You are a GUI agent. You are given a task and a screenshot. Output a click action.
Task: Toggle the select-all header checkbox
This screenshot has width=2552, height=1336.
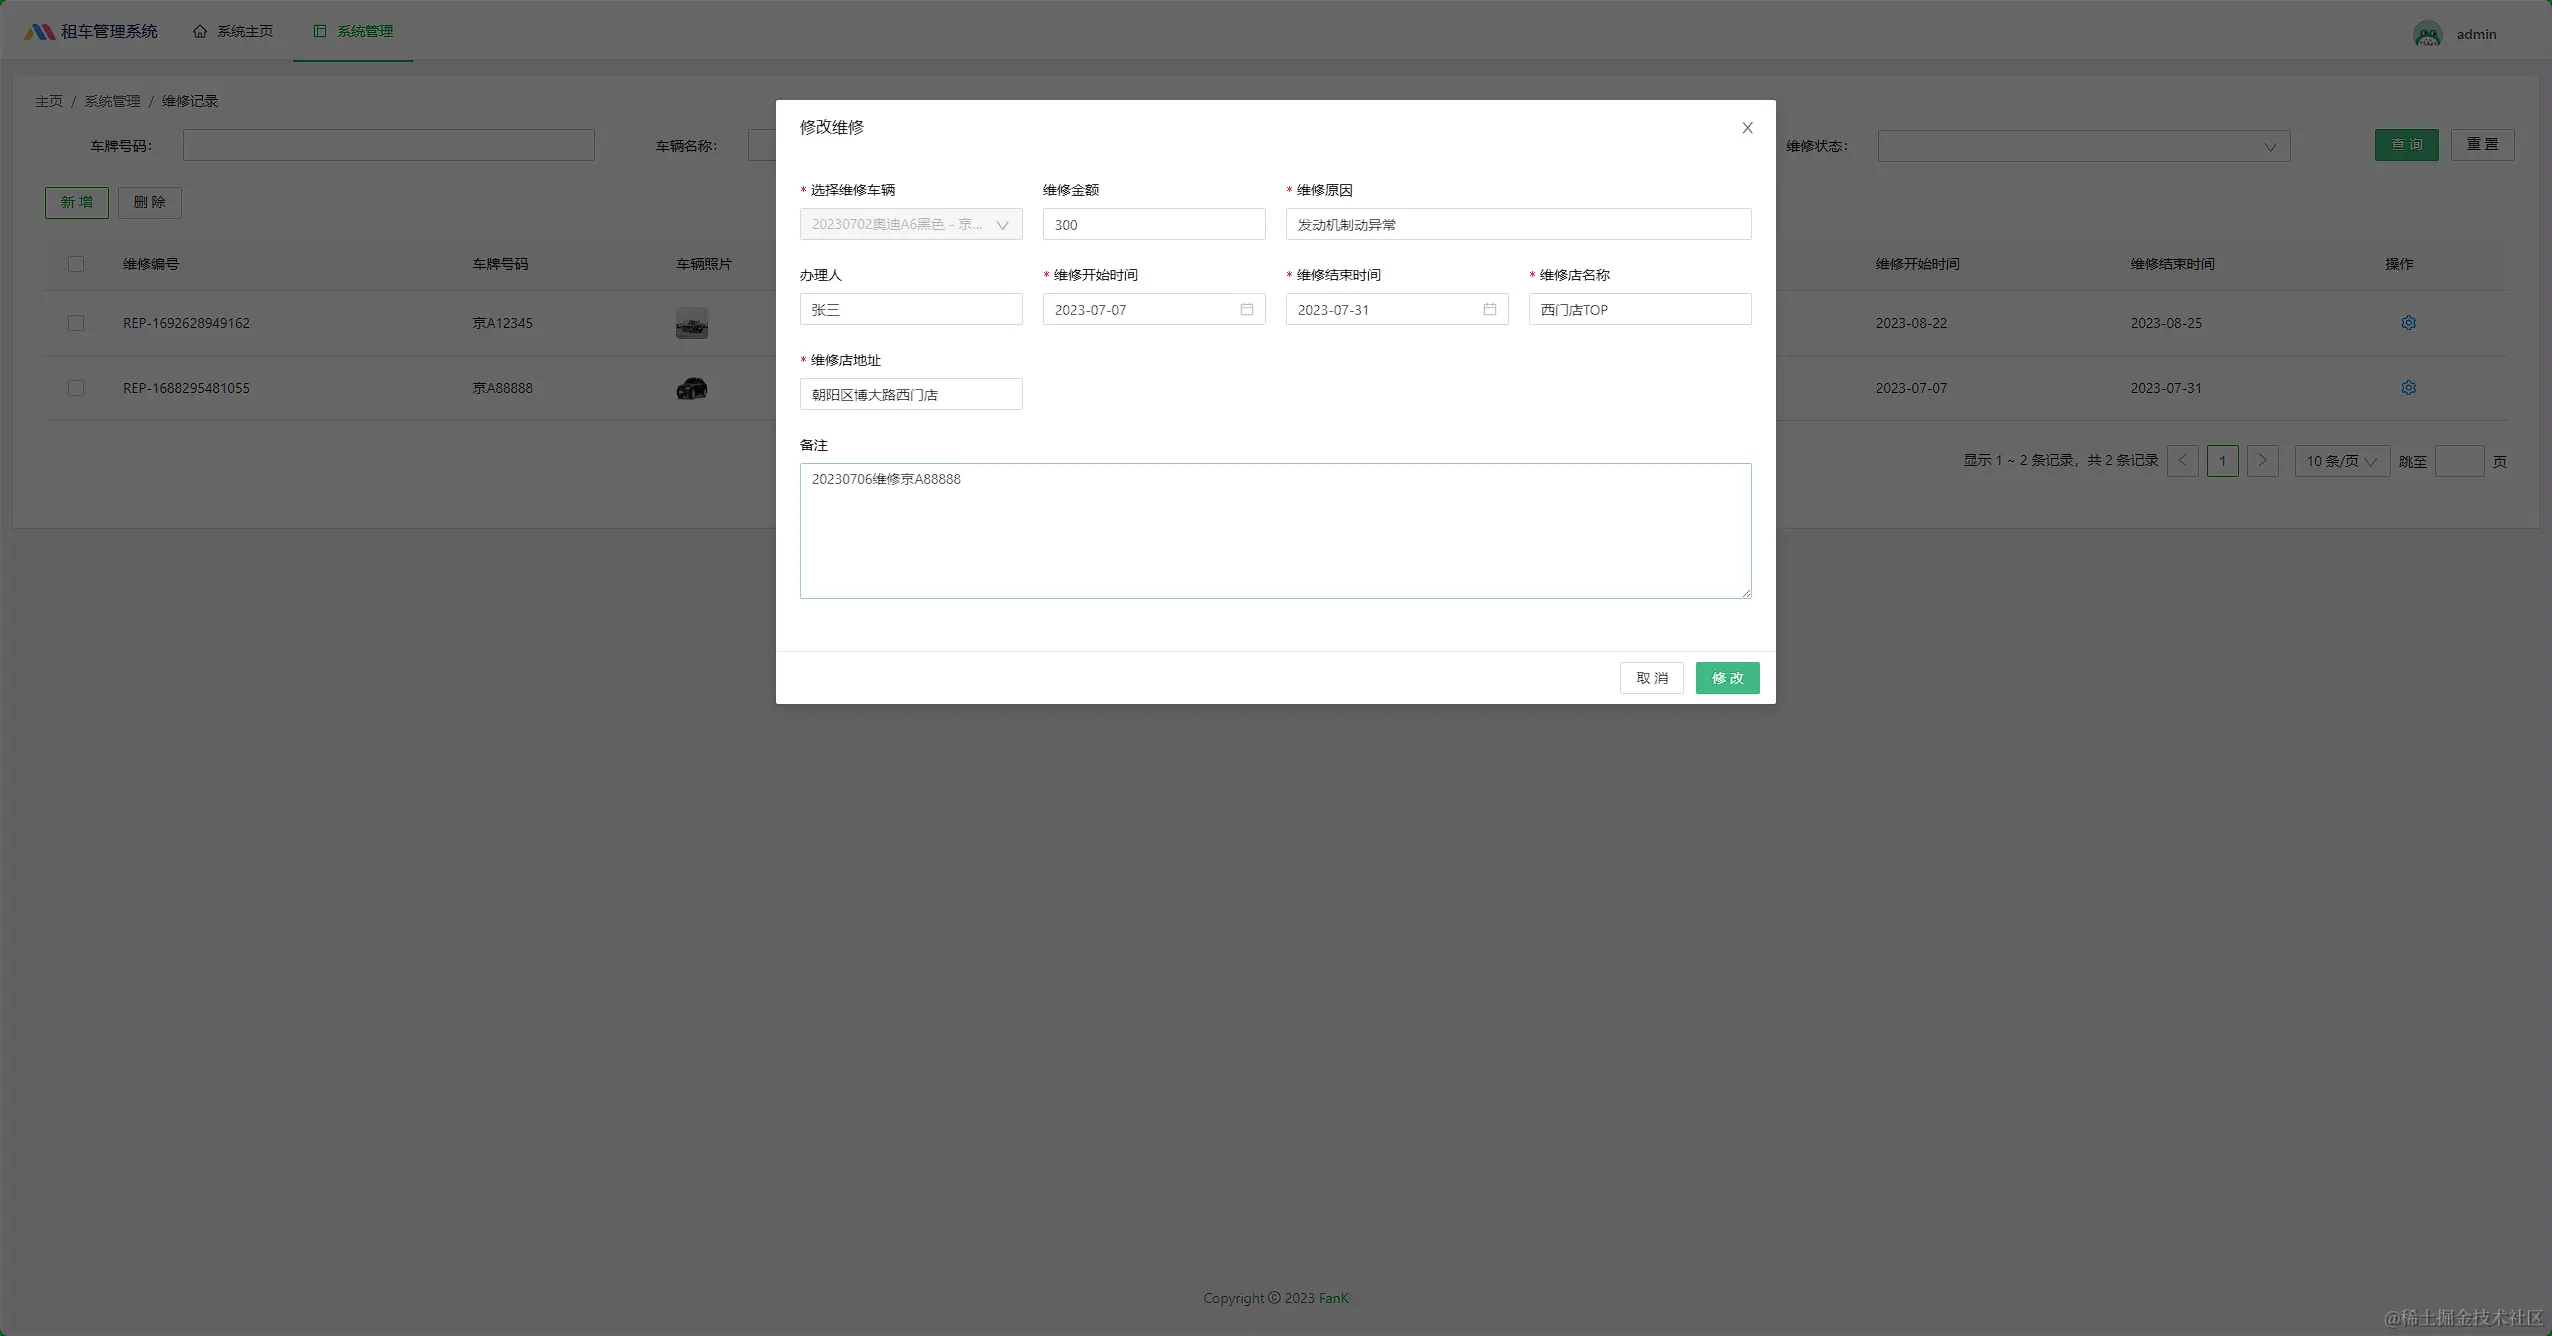pos(76,264)
